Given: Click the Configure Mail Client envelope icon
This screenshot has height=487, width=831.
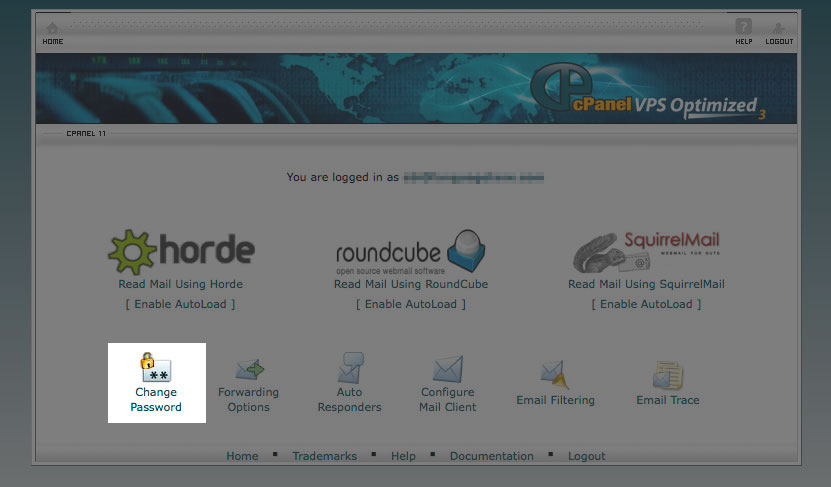Looking at the screenshot, I should [448, 369].
